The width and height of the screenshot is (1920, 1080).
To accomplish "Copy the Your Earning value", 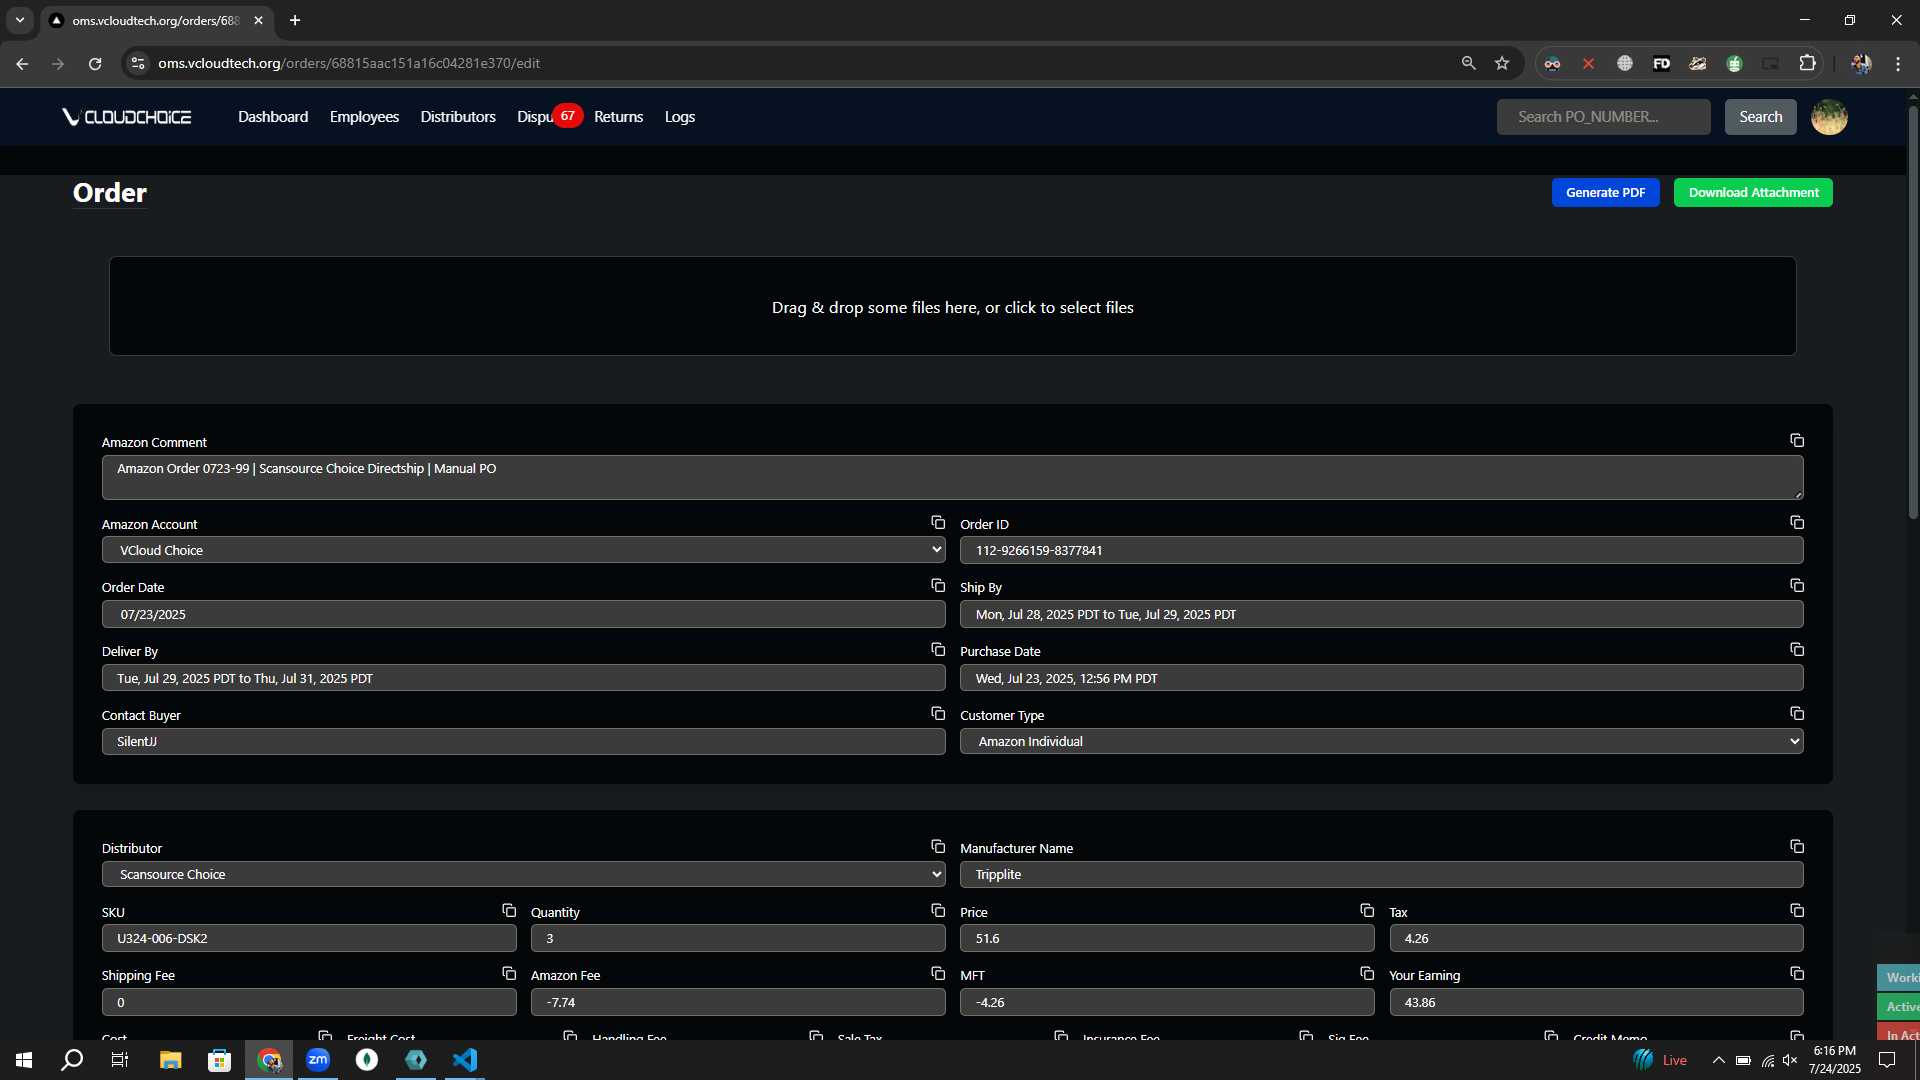I will 1797,974.
